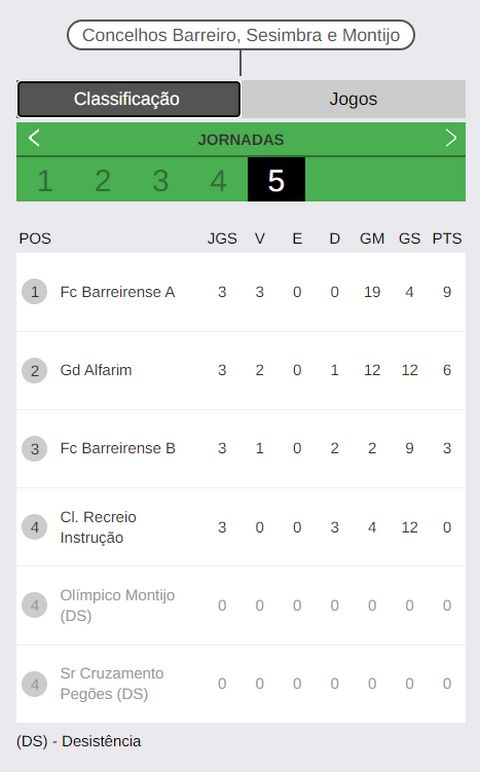
Task: Select jornada 3
Action: [160, 180]
